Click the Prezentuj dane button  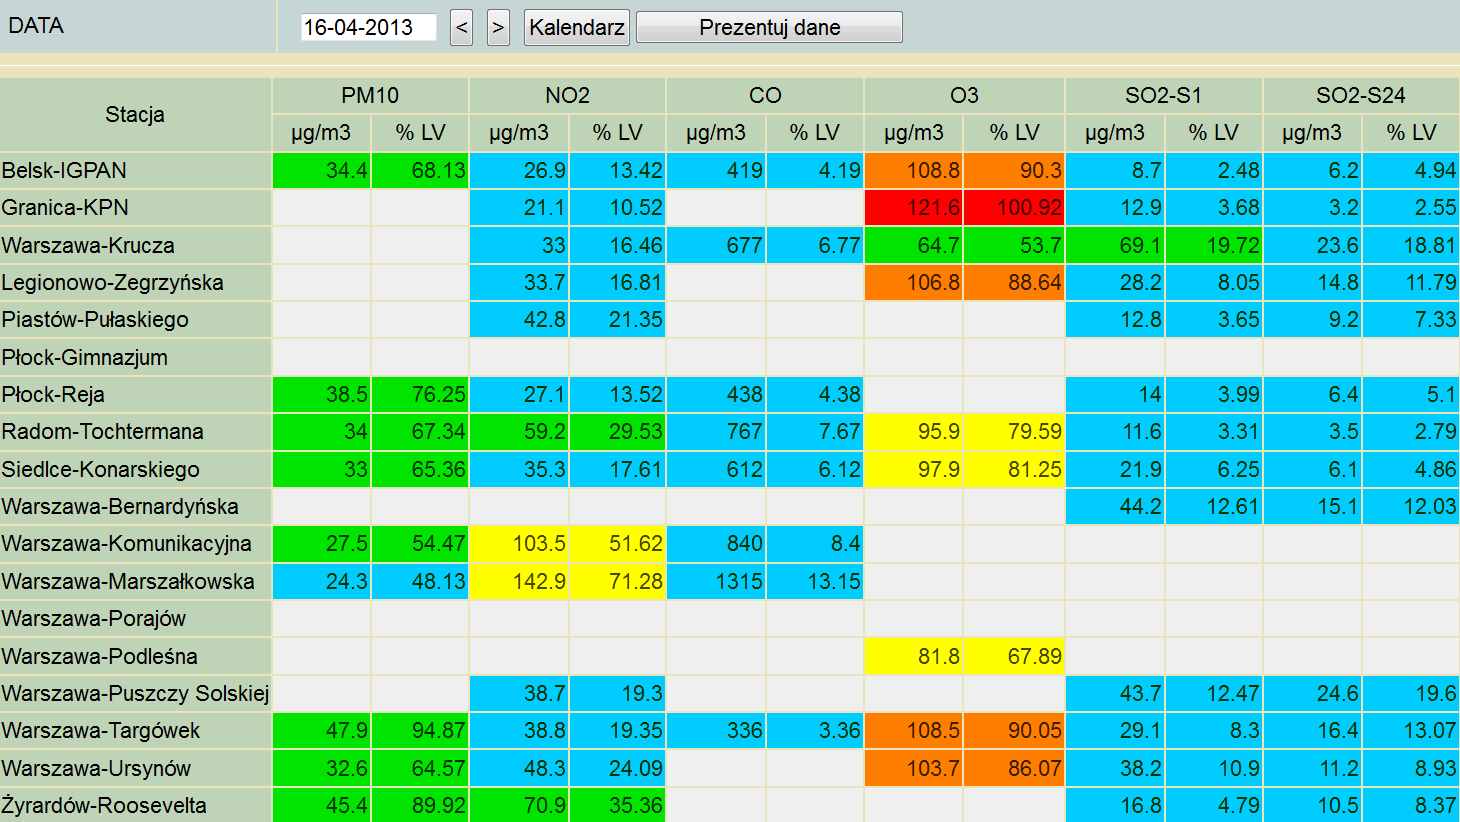(769, 27)
